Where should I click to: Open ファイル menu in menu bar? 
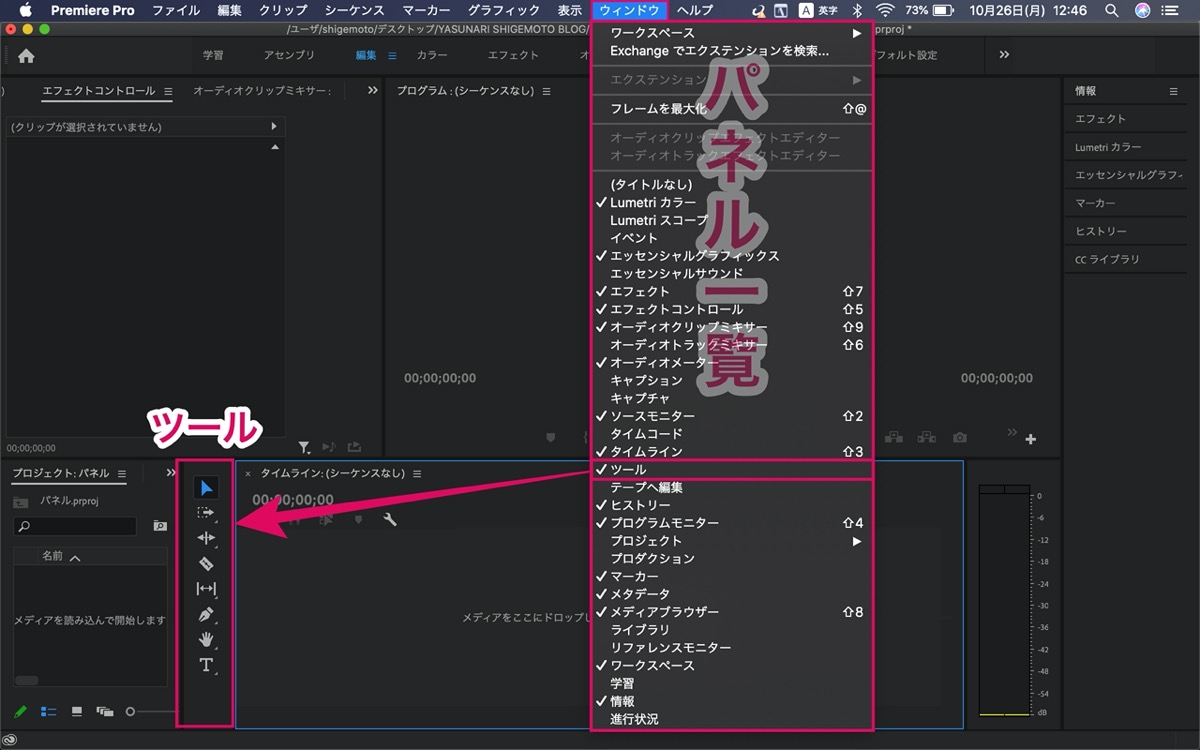tap(176, 10)
